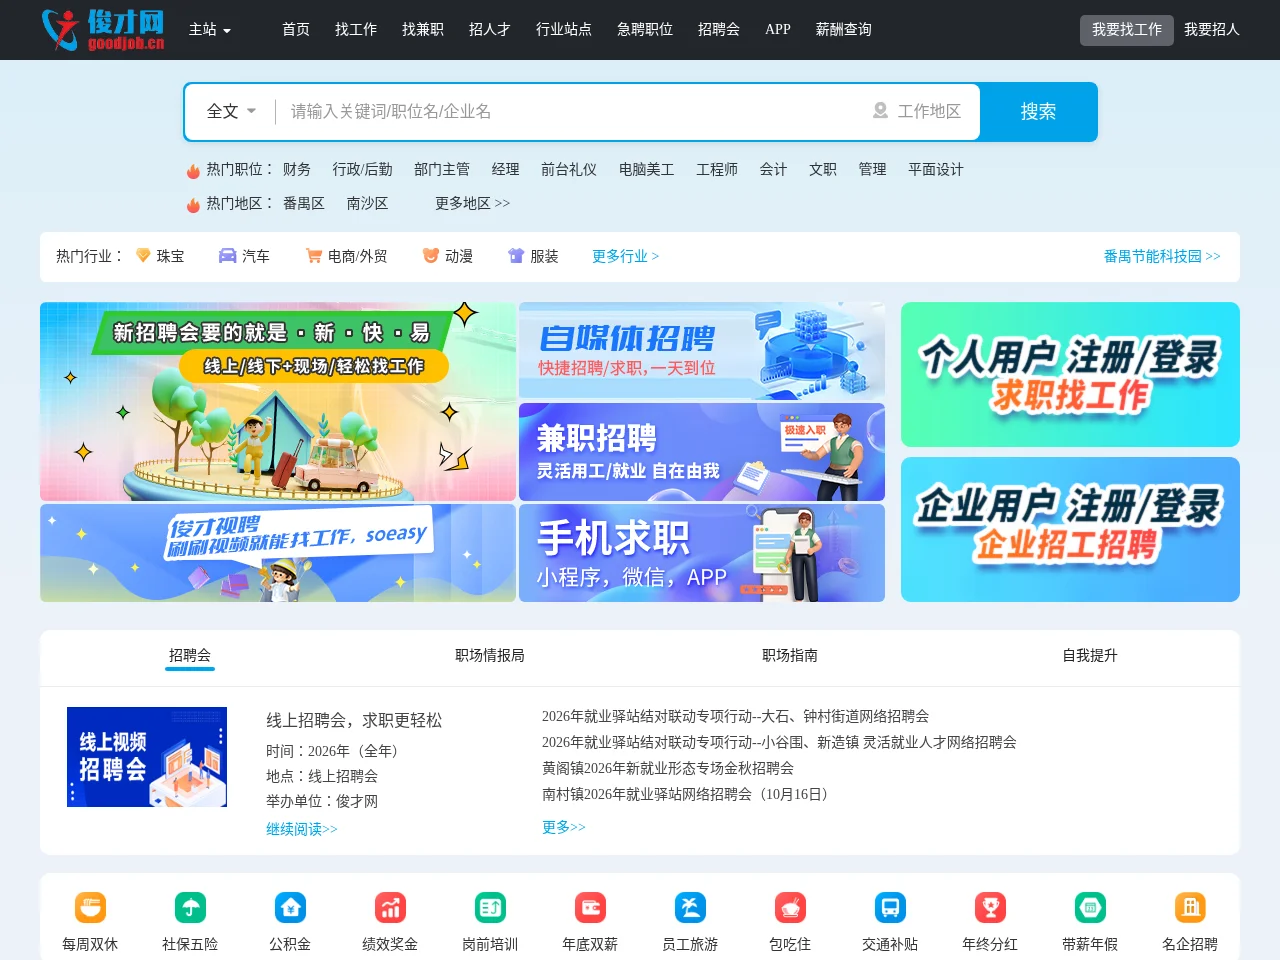Open 找兼职 in top navigation

(423, 30)
